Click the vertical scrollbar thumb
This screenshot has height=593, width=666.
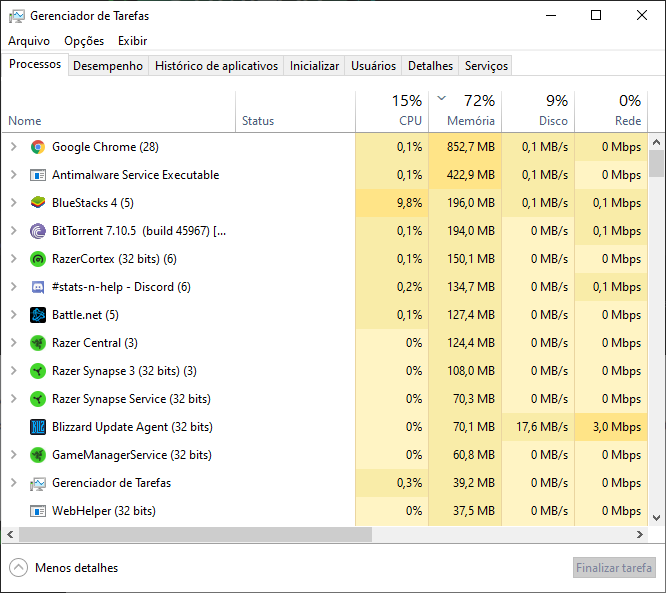coord(656,164)
